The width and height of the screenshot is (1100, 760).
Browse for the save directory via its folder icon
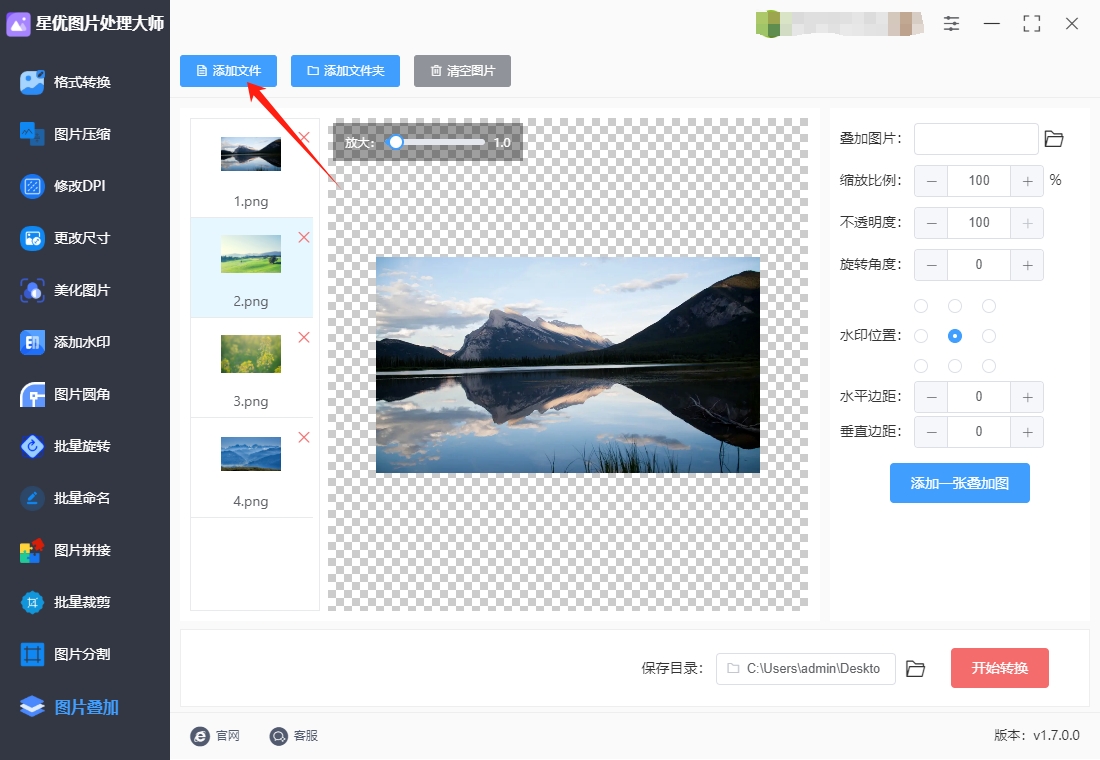click(915, 669)
